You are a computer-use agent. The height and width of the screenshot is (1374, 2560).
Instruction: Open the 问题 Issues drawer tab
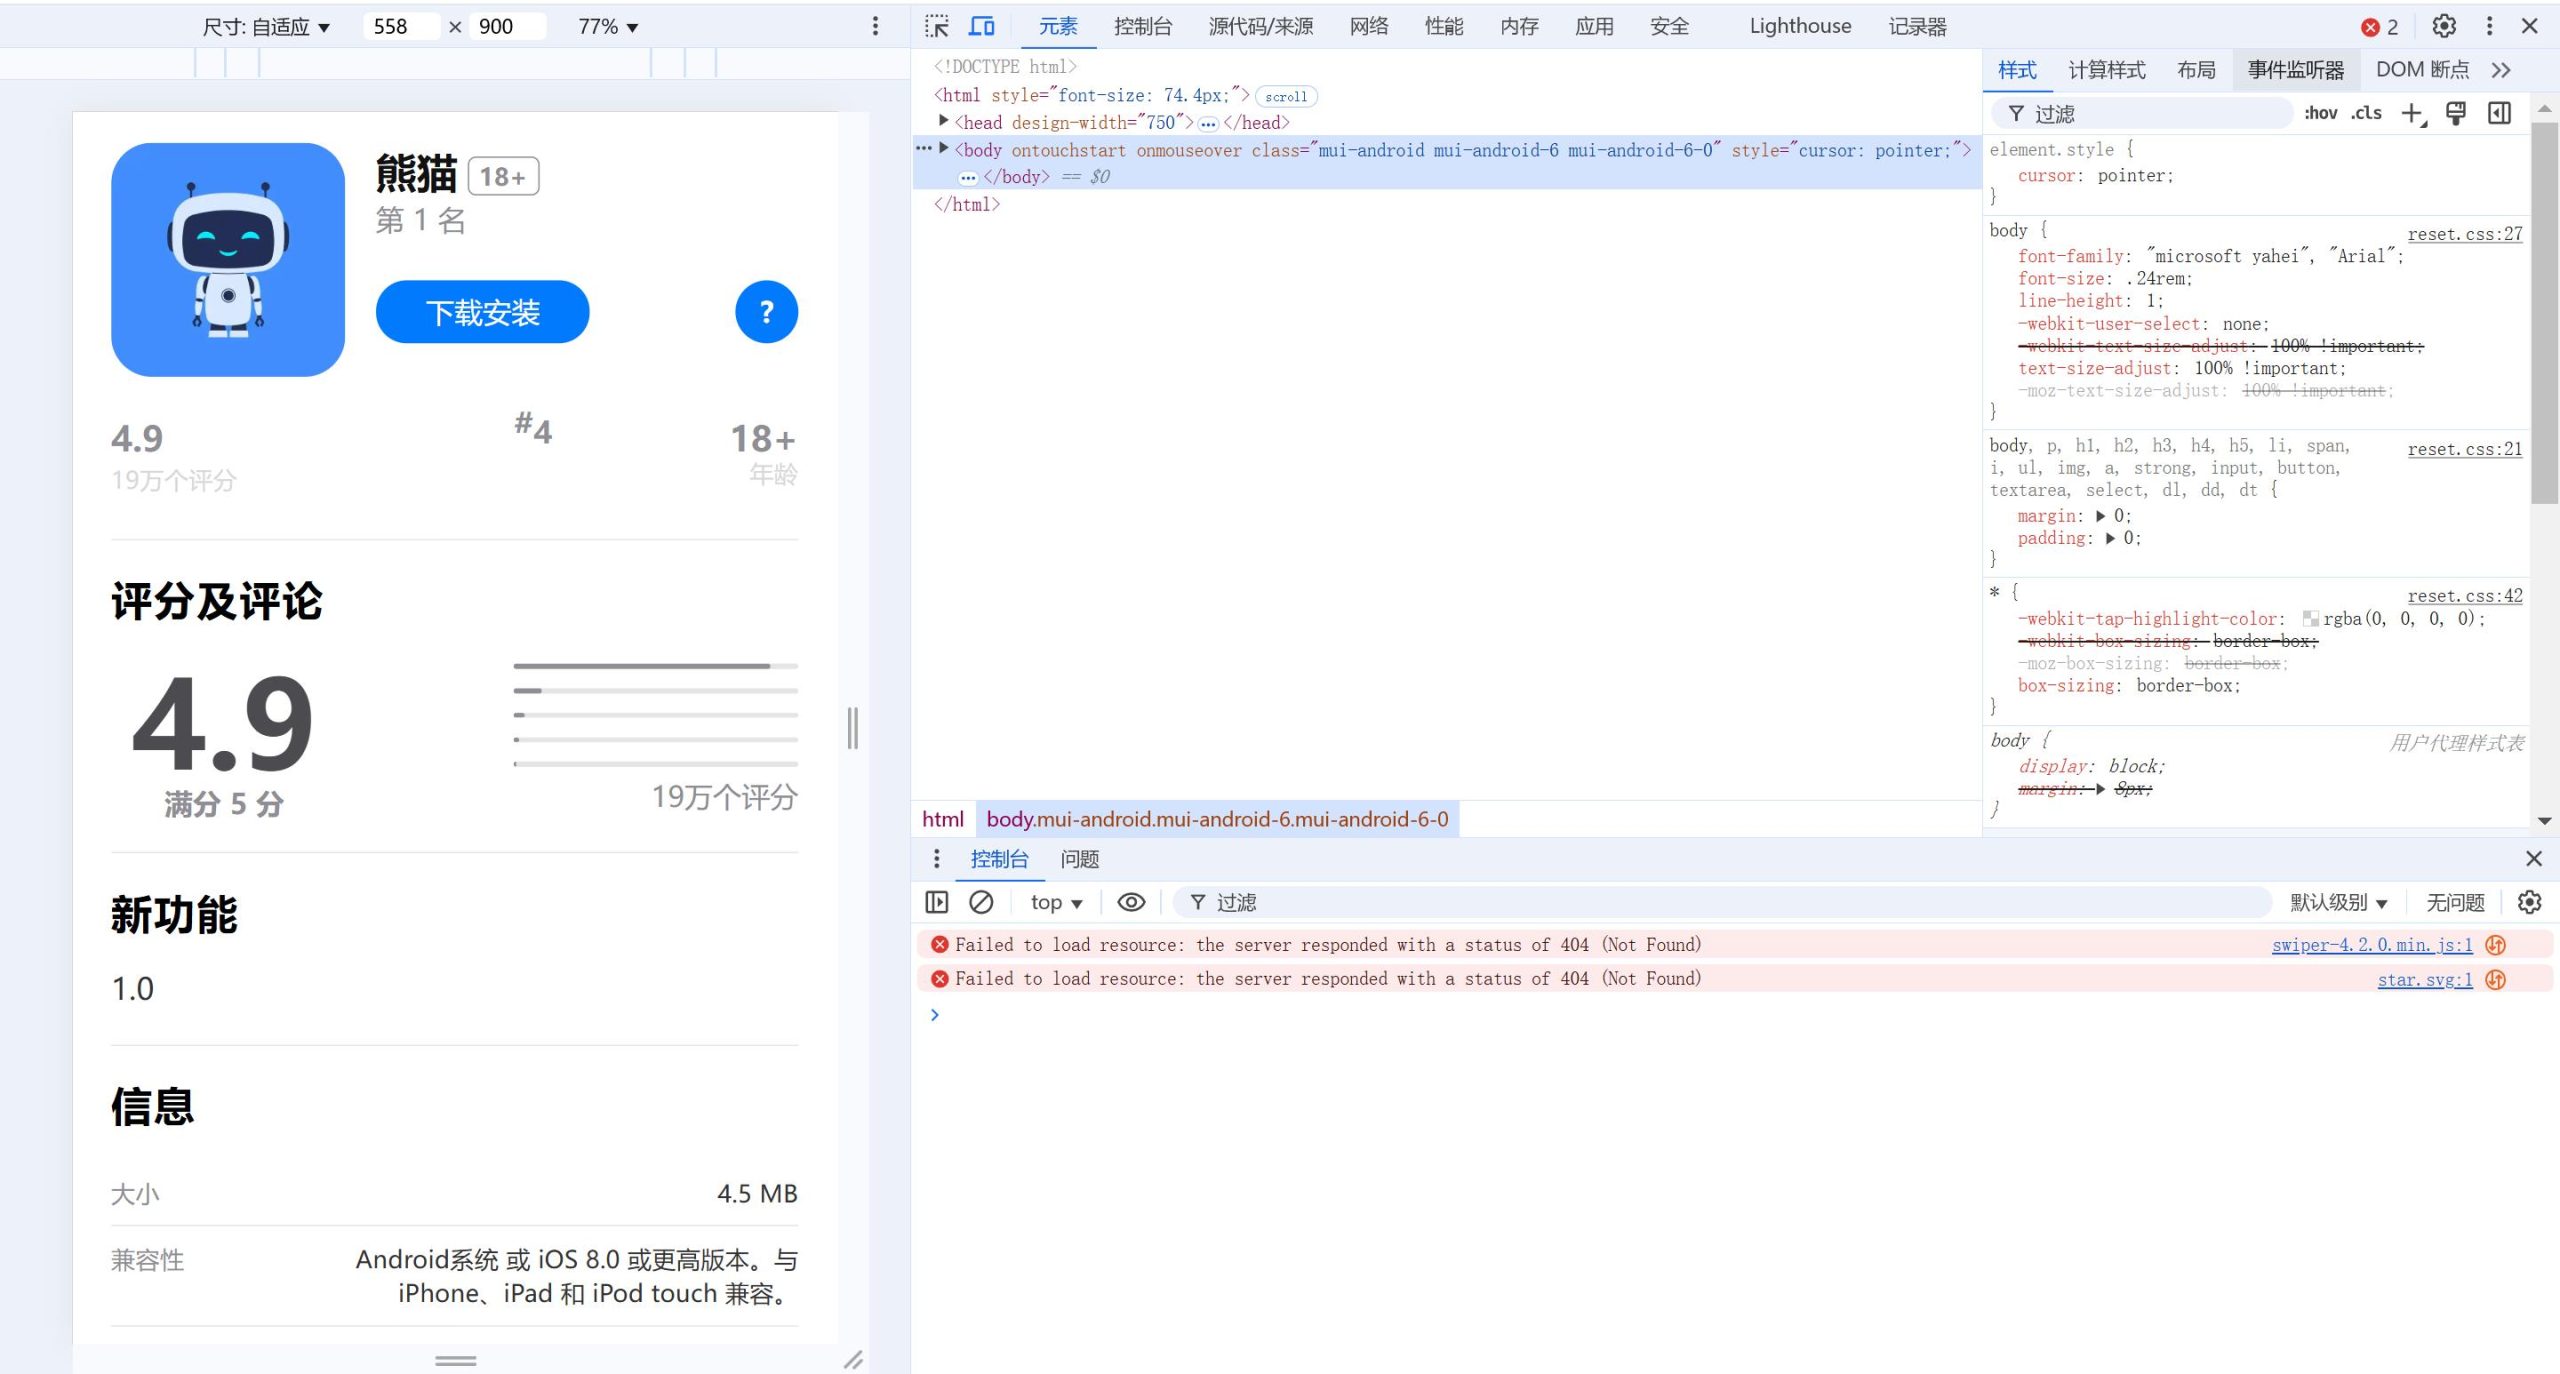(1080, 859)
